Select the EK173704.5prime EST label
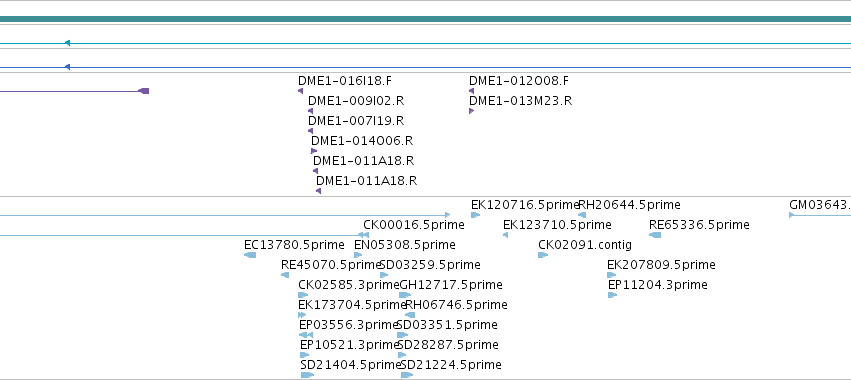The image size is (851, 380). point(352,305)
